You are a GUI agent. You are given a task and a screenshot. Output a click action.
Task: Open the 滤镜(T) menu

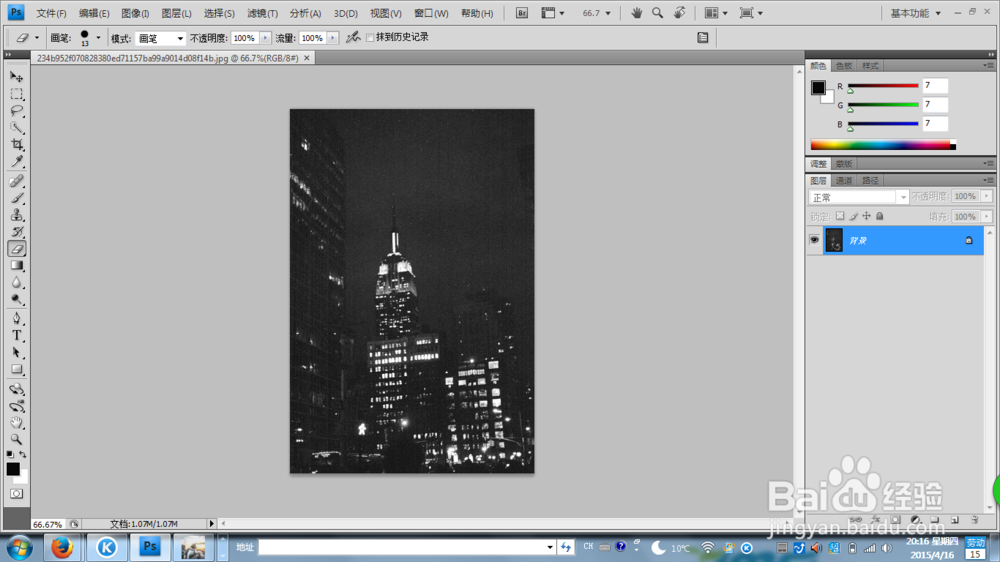click(x=262, y=13)
